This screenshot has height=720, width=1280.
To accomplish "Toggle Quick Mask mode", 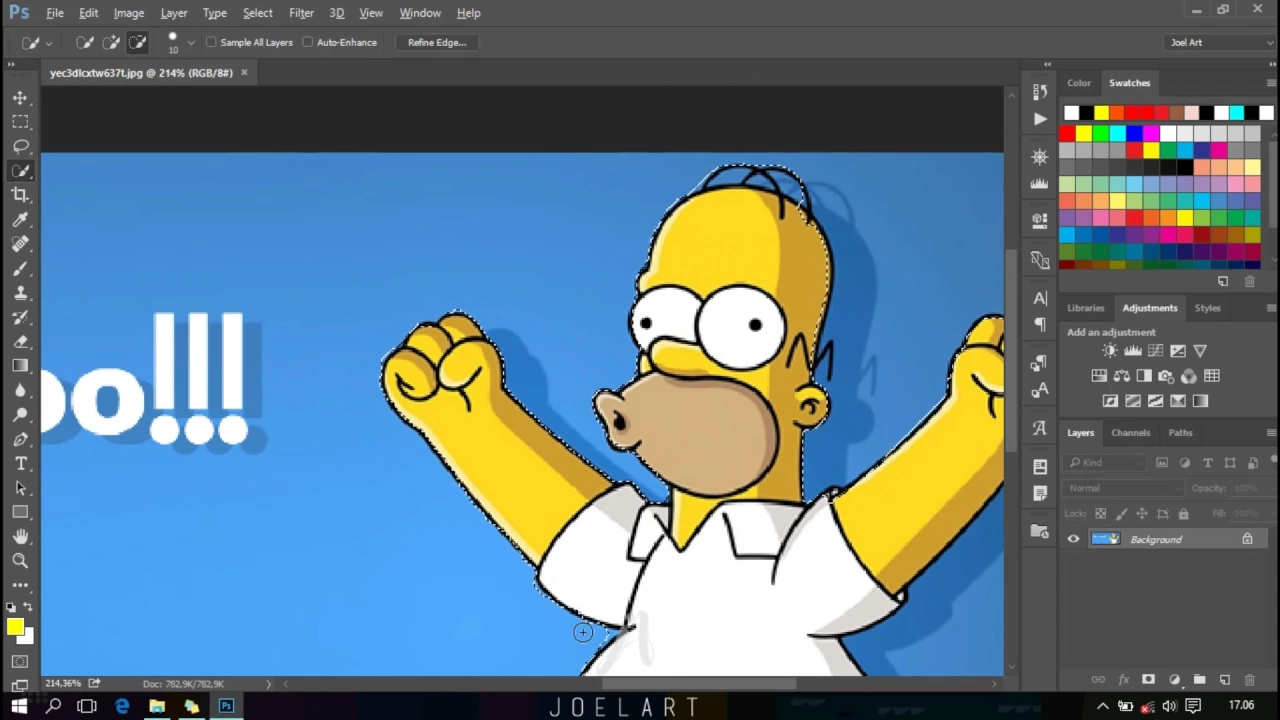I will [20, 662].
